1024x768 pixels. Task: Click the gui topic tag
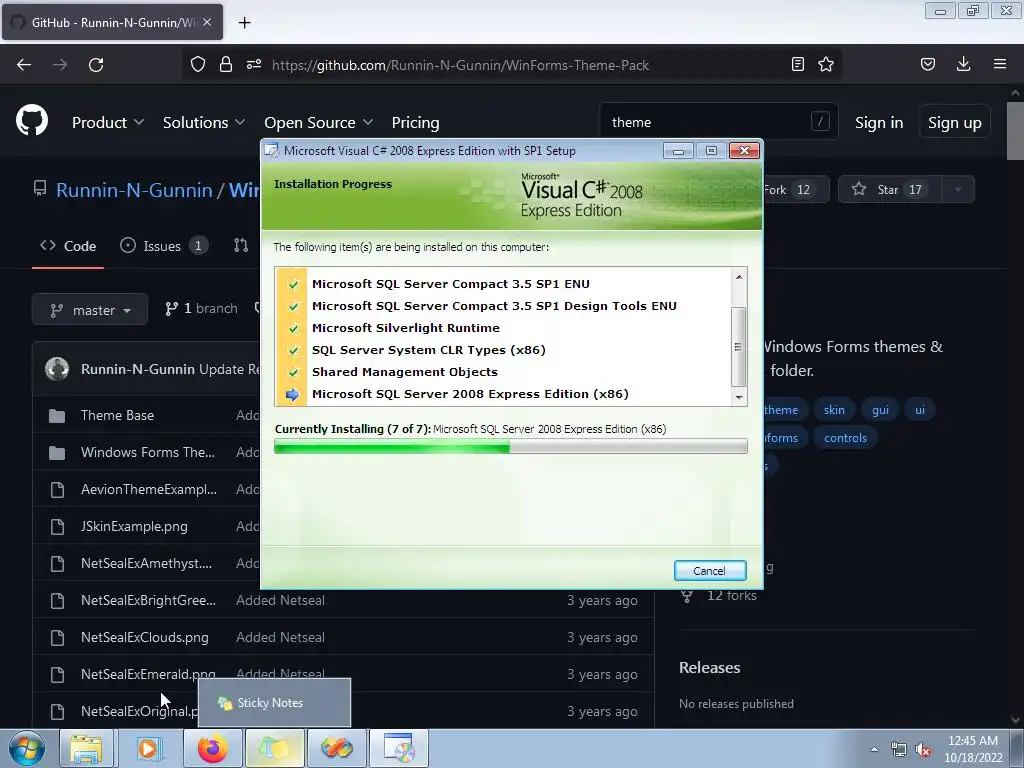880,410
